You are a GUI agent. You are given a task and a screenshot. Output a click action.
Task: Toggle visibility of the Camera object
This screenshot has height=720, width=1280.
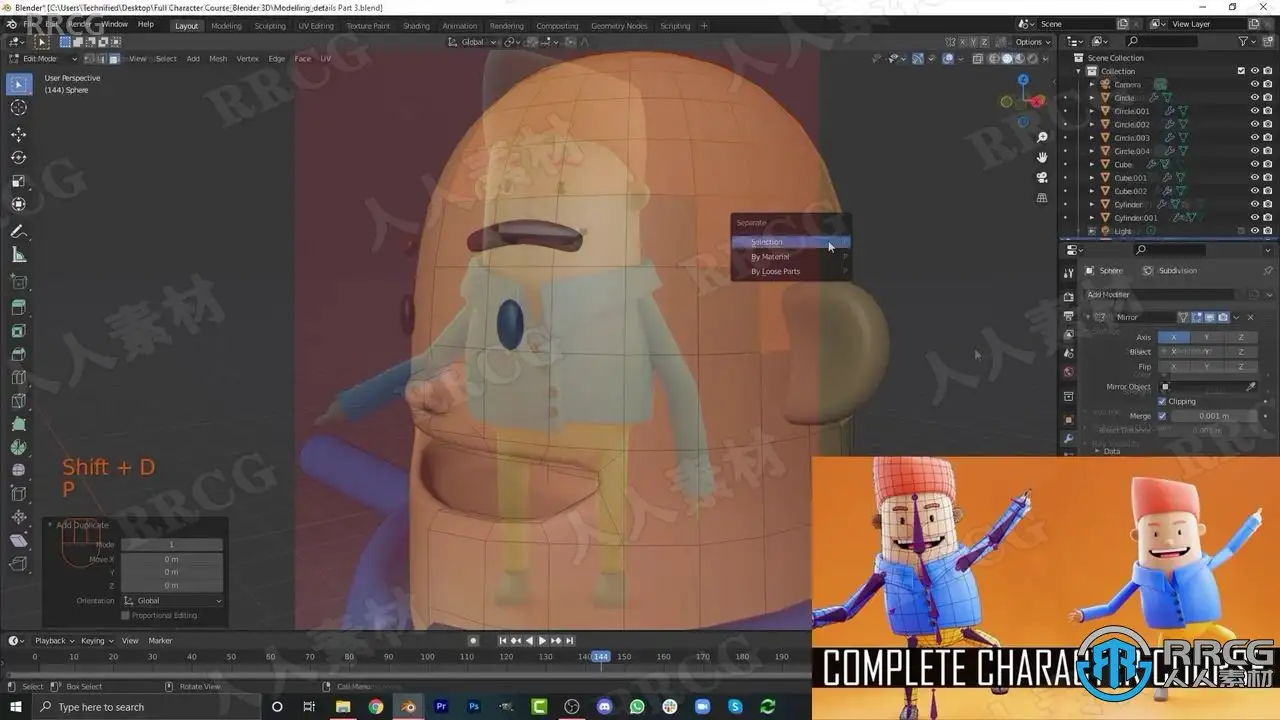(1254, 84)
